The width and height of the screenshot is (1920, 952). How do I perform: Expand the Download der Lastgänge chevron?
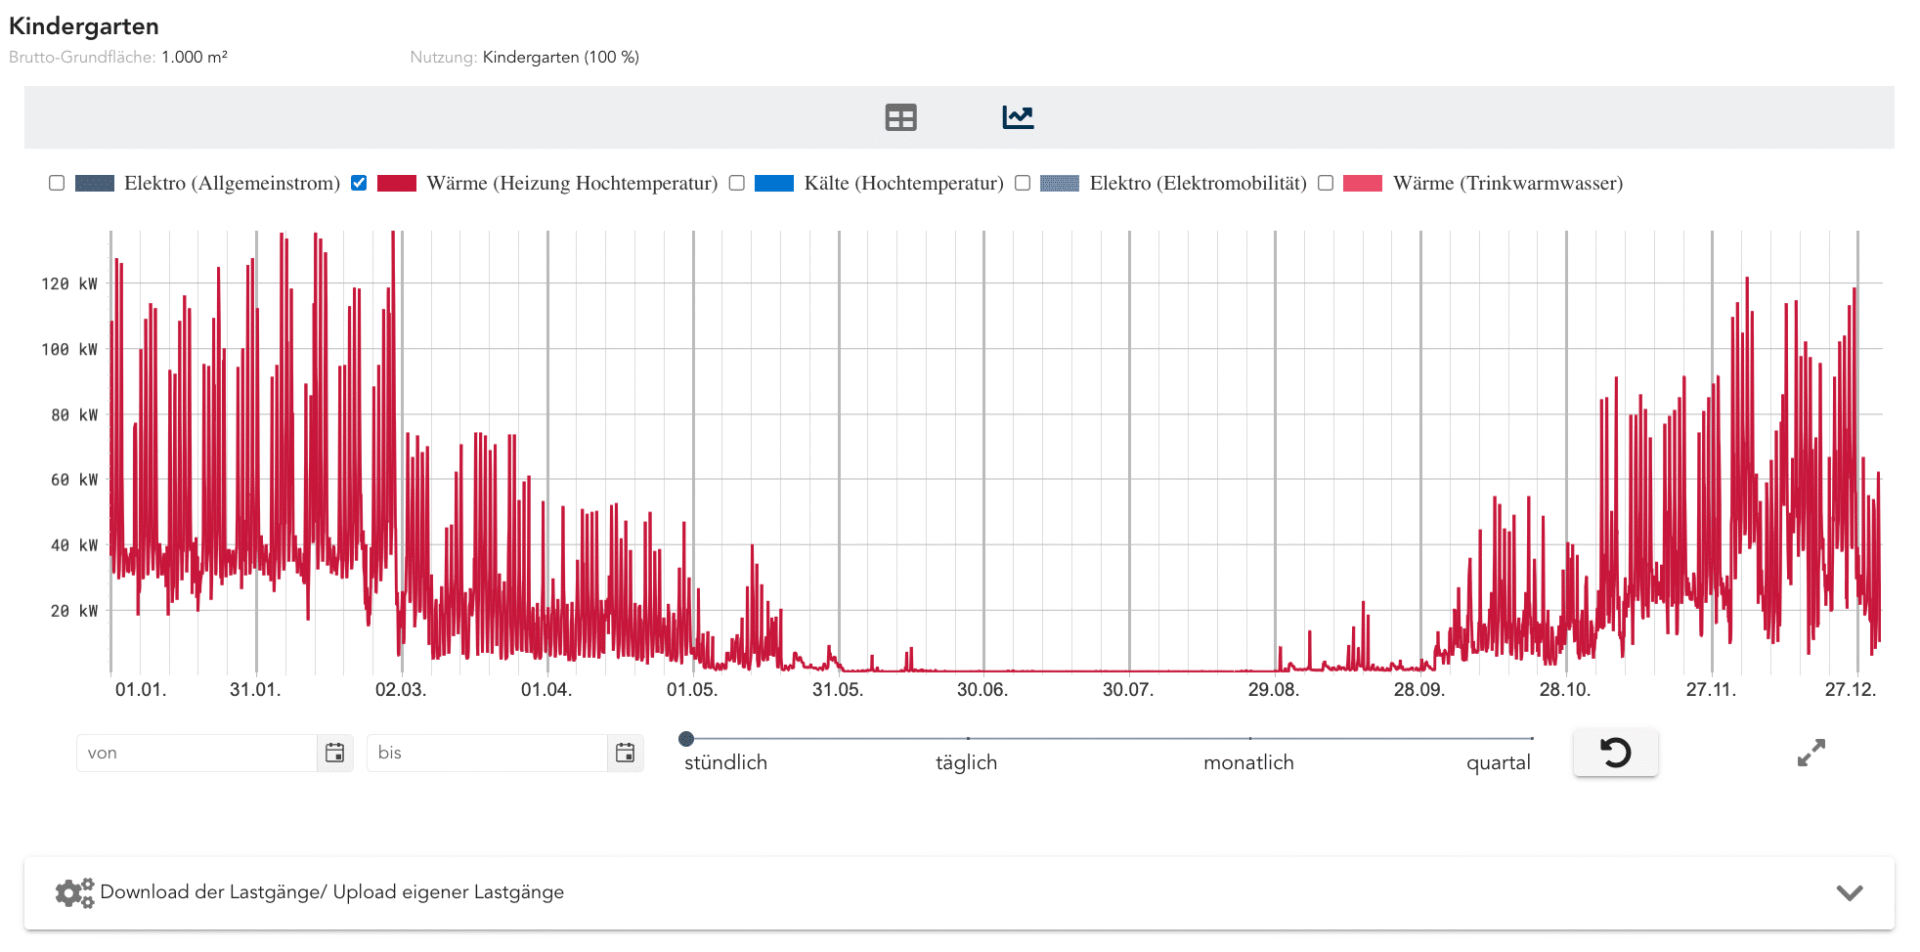[1849, 893]
